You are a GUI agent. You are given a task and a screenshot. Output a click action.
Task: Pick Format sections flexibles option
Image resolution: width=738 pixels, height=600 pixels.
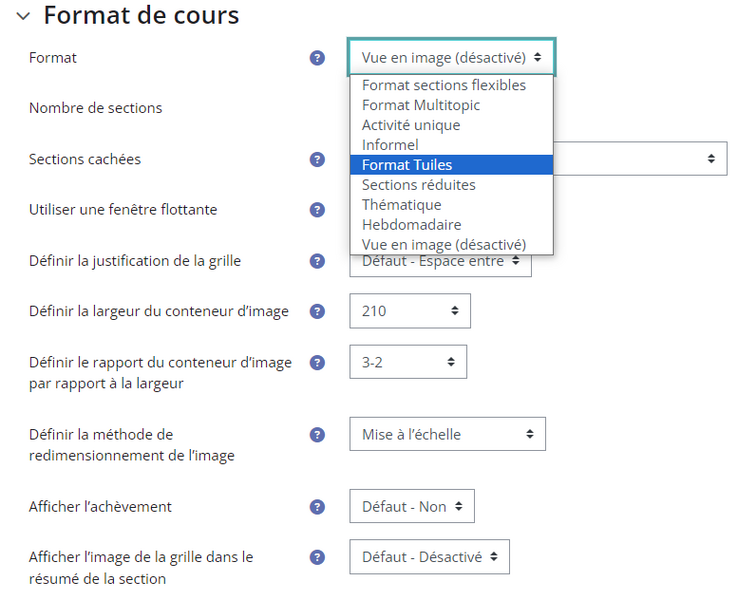point(451,85)
